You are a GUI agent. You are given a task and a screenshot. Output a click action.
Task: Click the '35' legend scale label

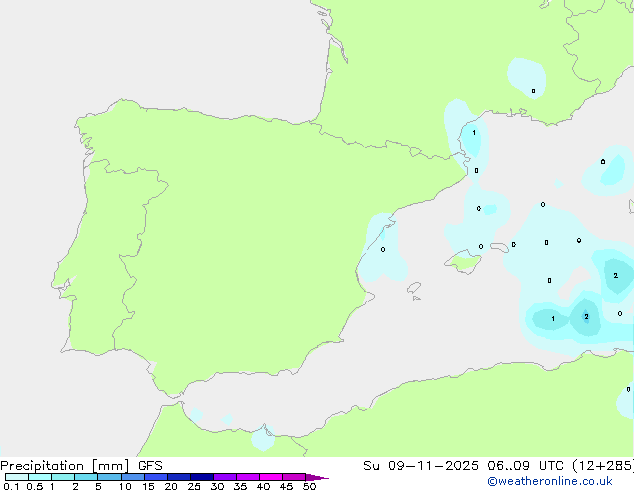tap(240, 486)
